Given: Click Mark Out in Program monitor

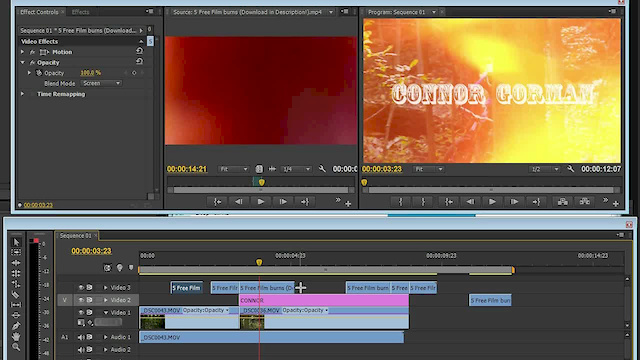Looking at the screenshot, I should tap(423, 202).
